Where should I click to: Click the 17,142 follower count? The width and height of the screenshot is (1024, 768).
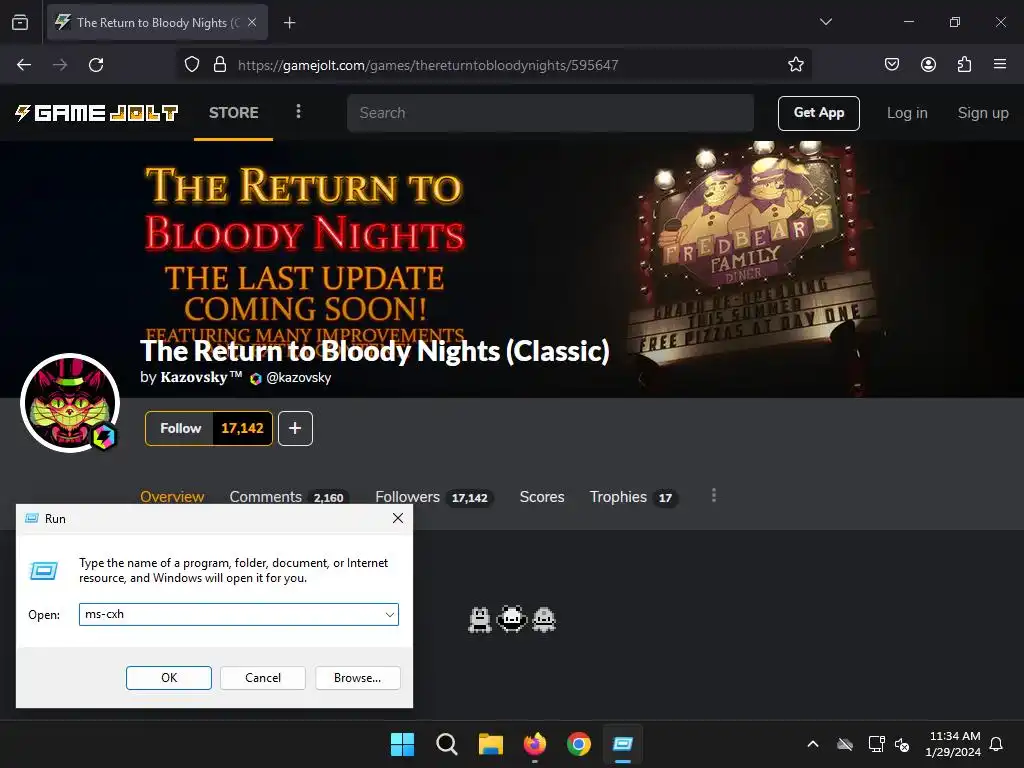point(242,428)
